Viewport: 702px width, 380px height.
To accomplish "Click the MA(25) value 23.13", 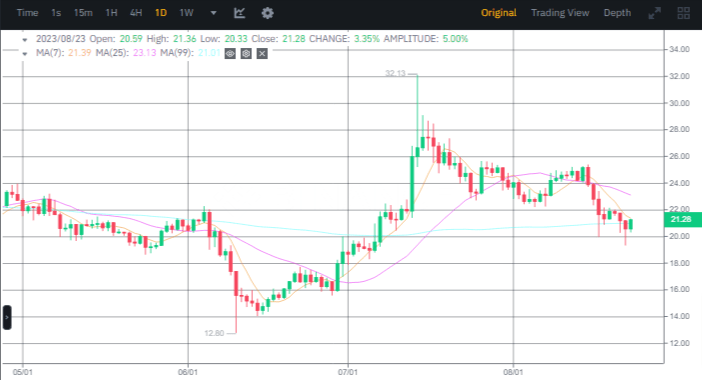I will pyautogui.click(x=145, y=53).
